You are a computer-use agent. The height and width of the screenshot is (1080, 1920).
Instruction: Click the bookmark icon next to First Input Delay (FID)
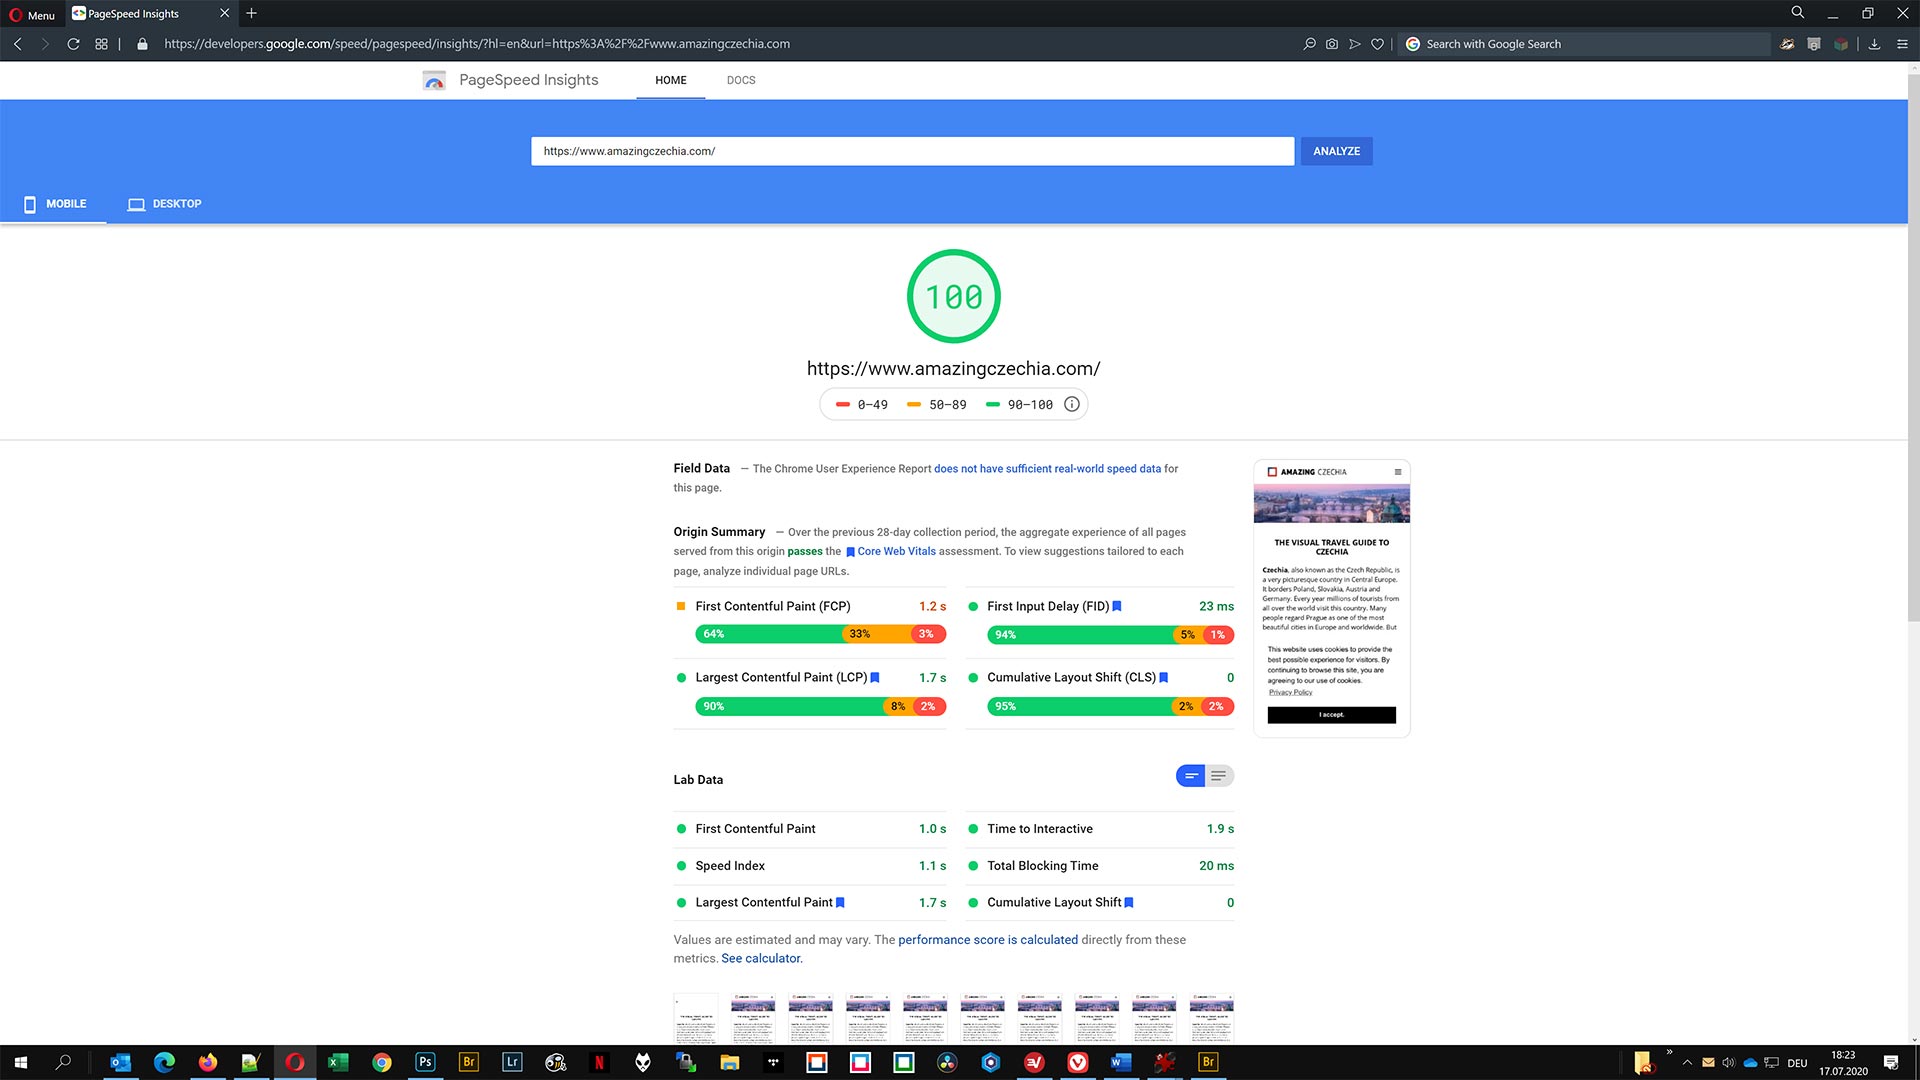pos(1117,607)
